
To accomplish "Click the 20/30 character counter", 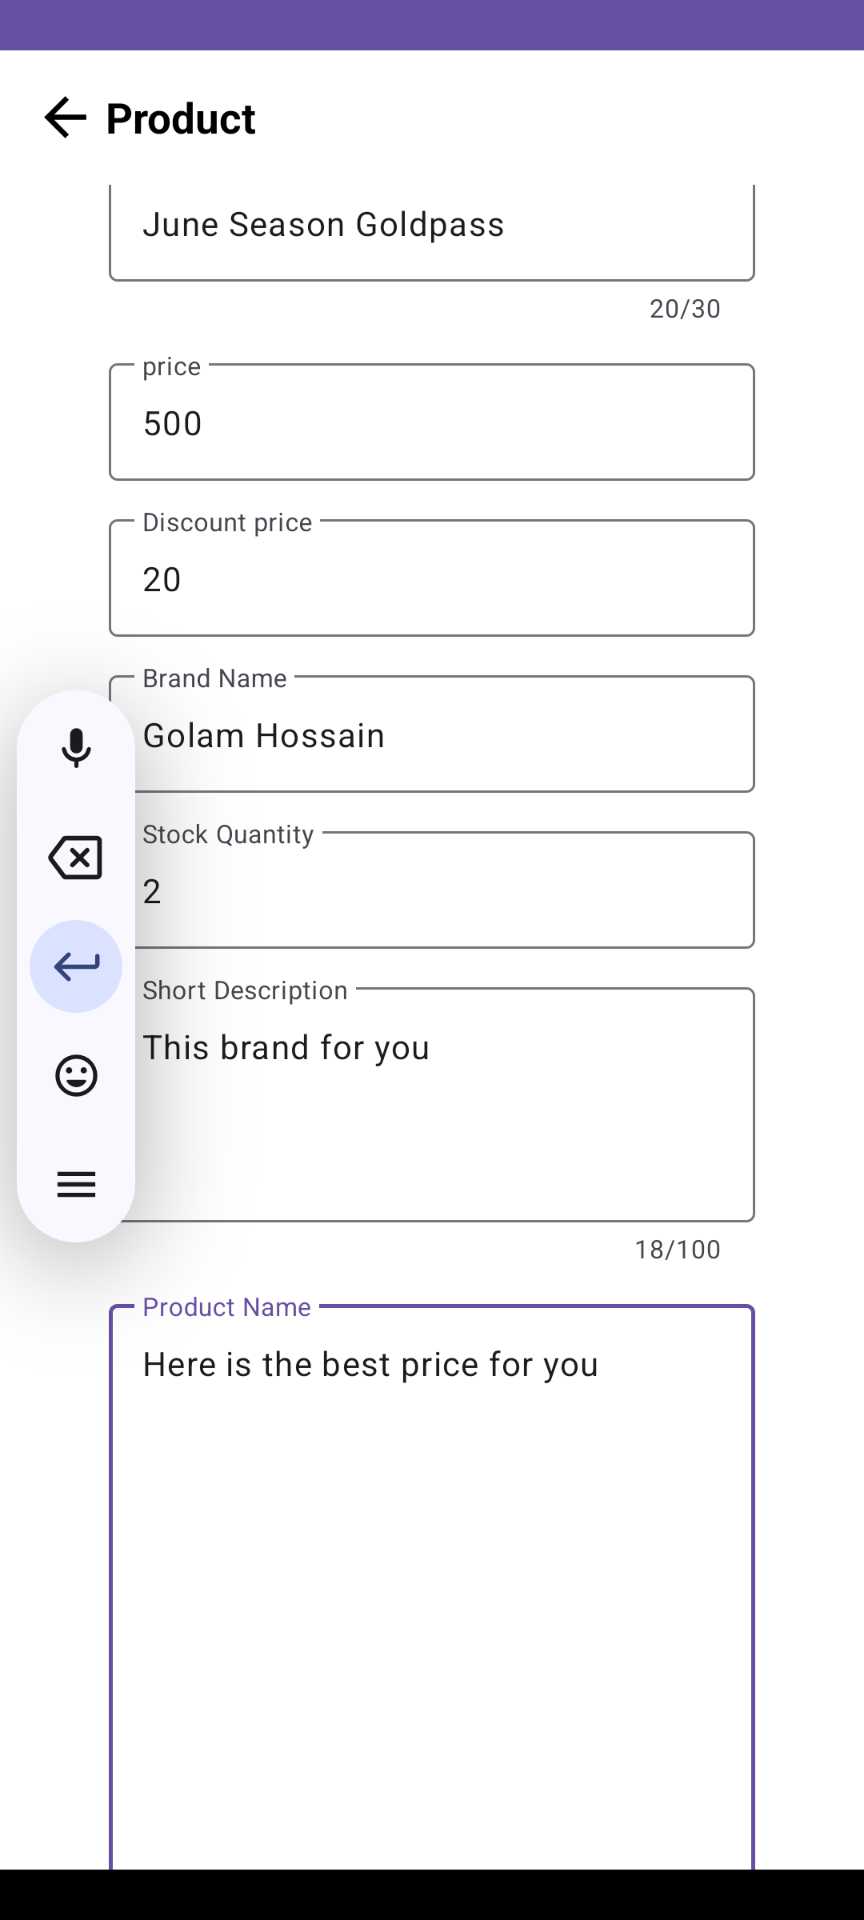I will [x=684, y=309].
